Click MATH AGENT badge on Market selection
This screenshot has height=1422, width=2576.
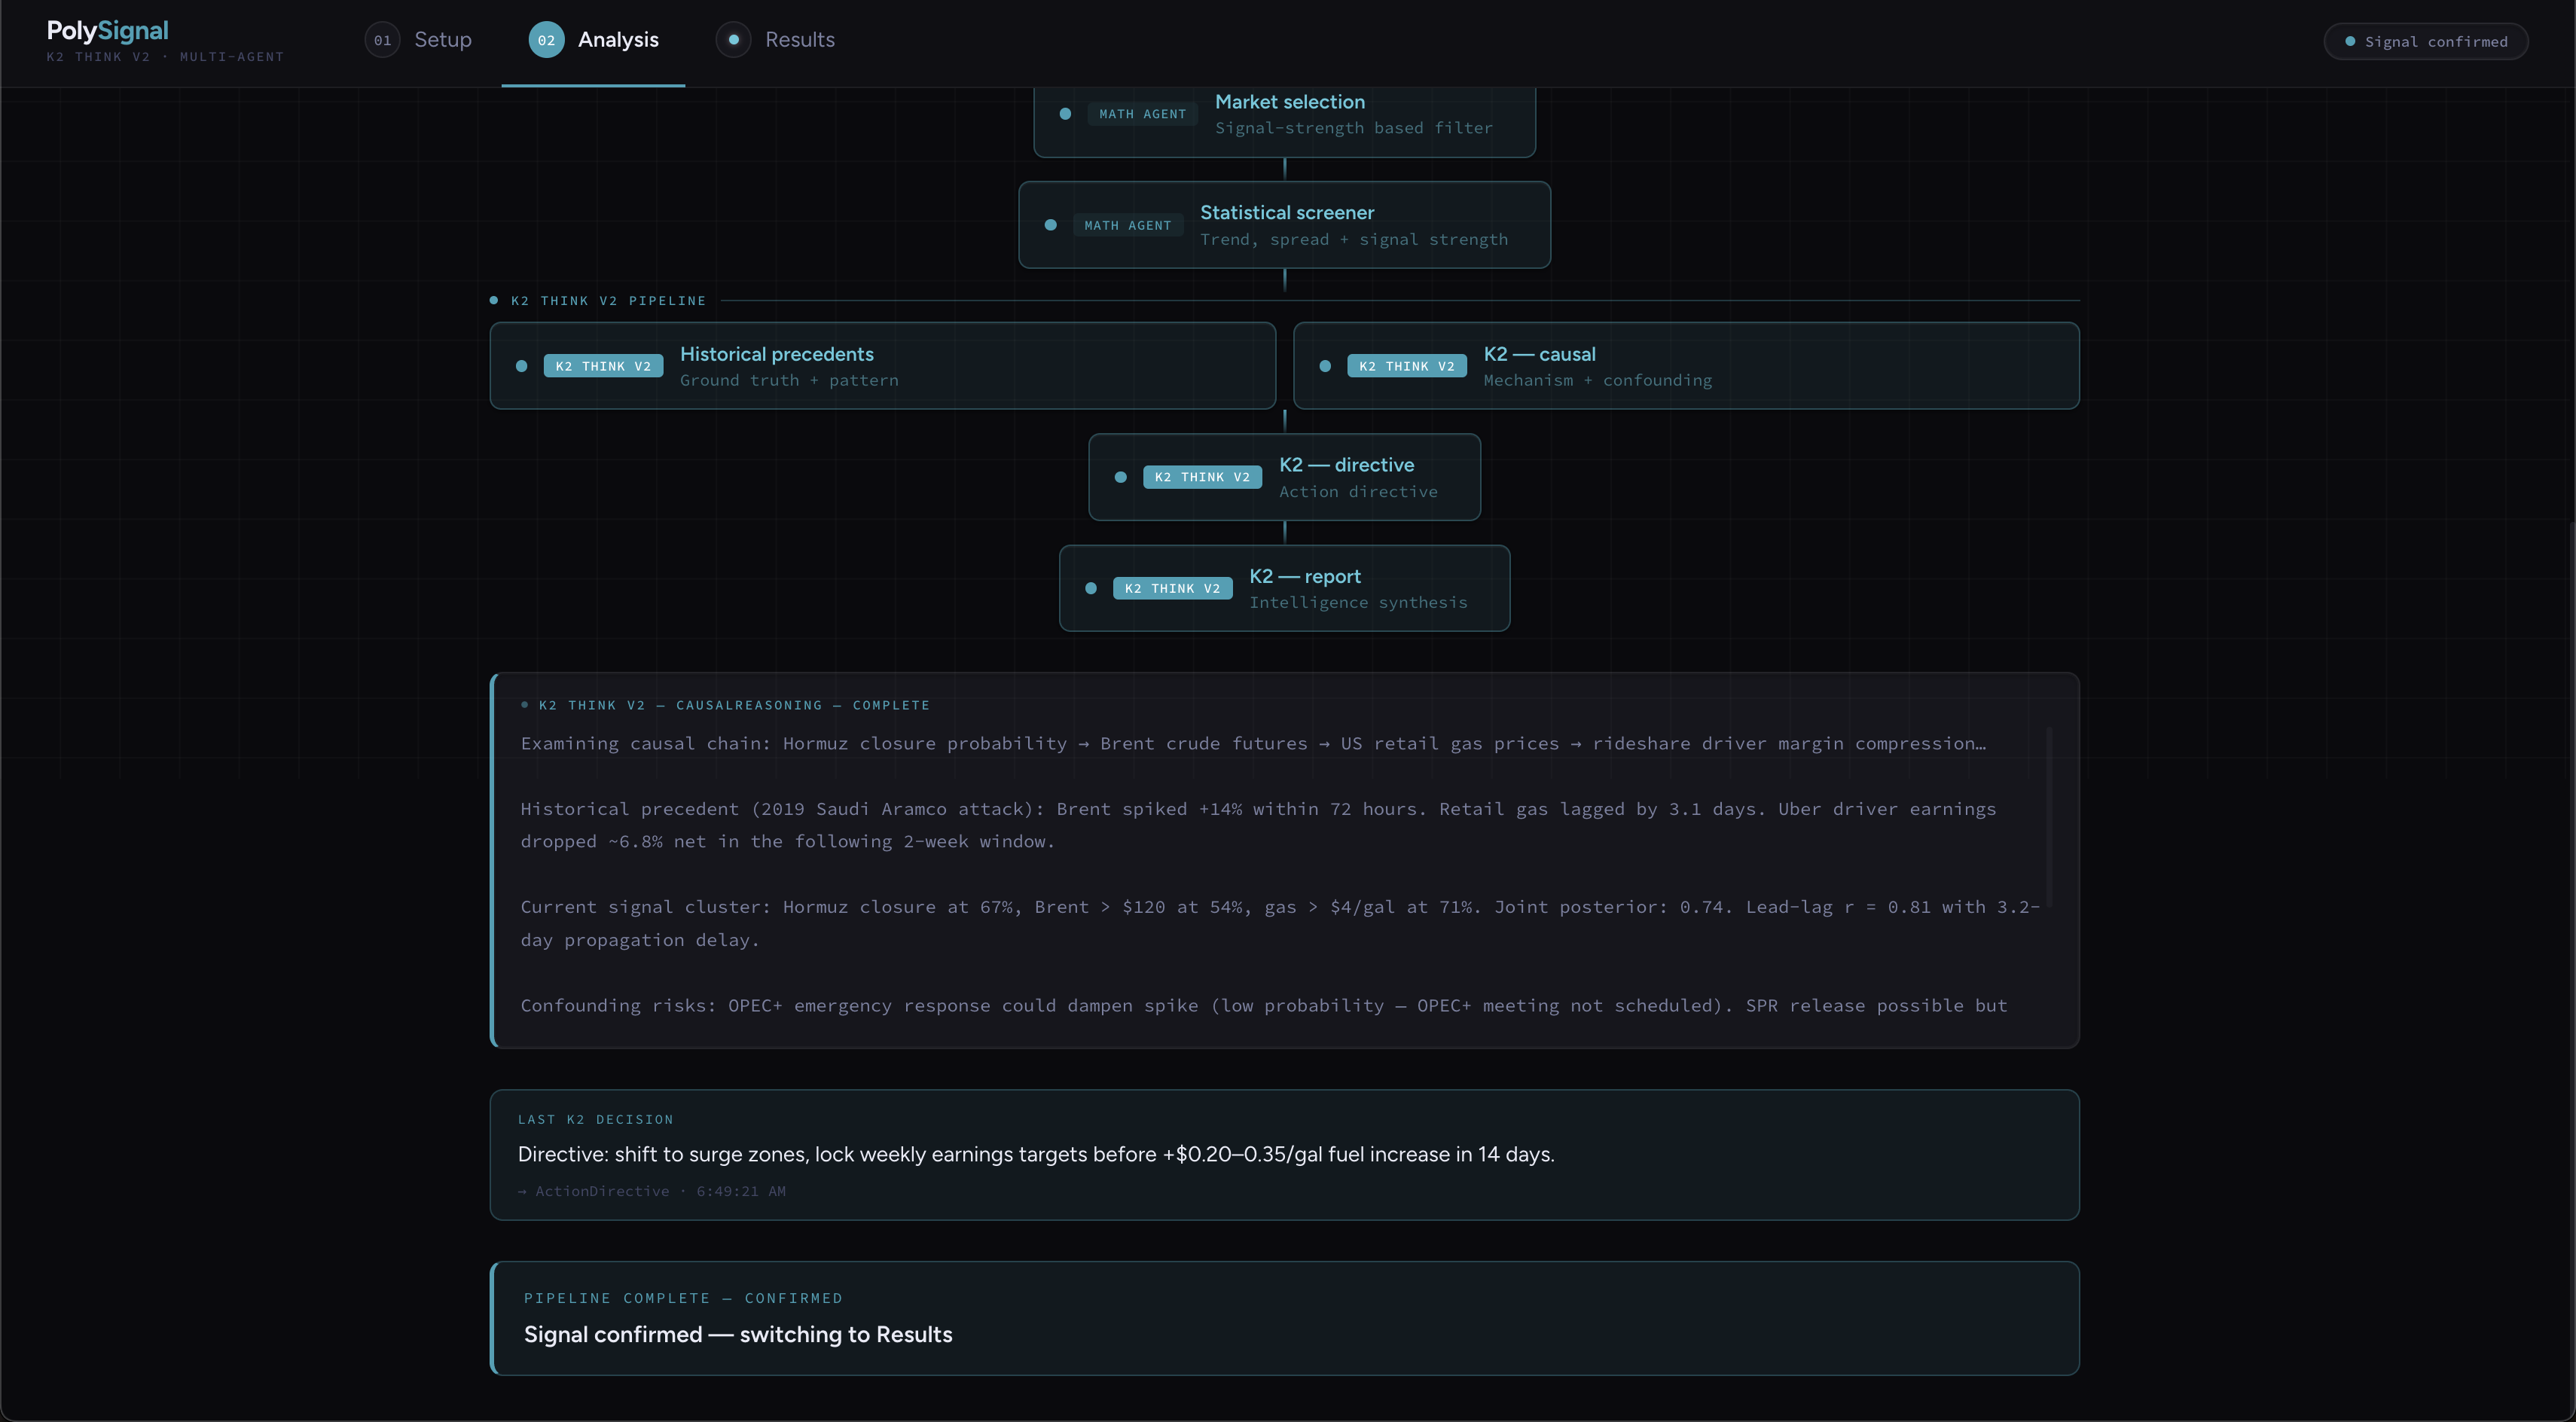[x=1142, y=114]
